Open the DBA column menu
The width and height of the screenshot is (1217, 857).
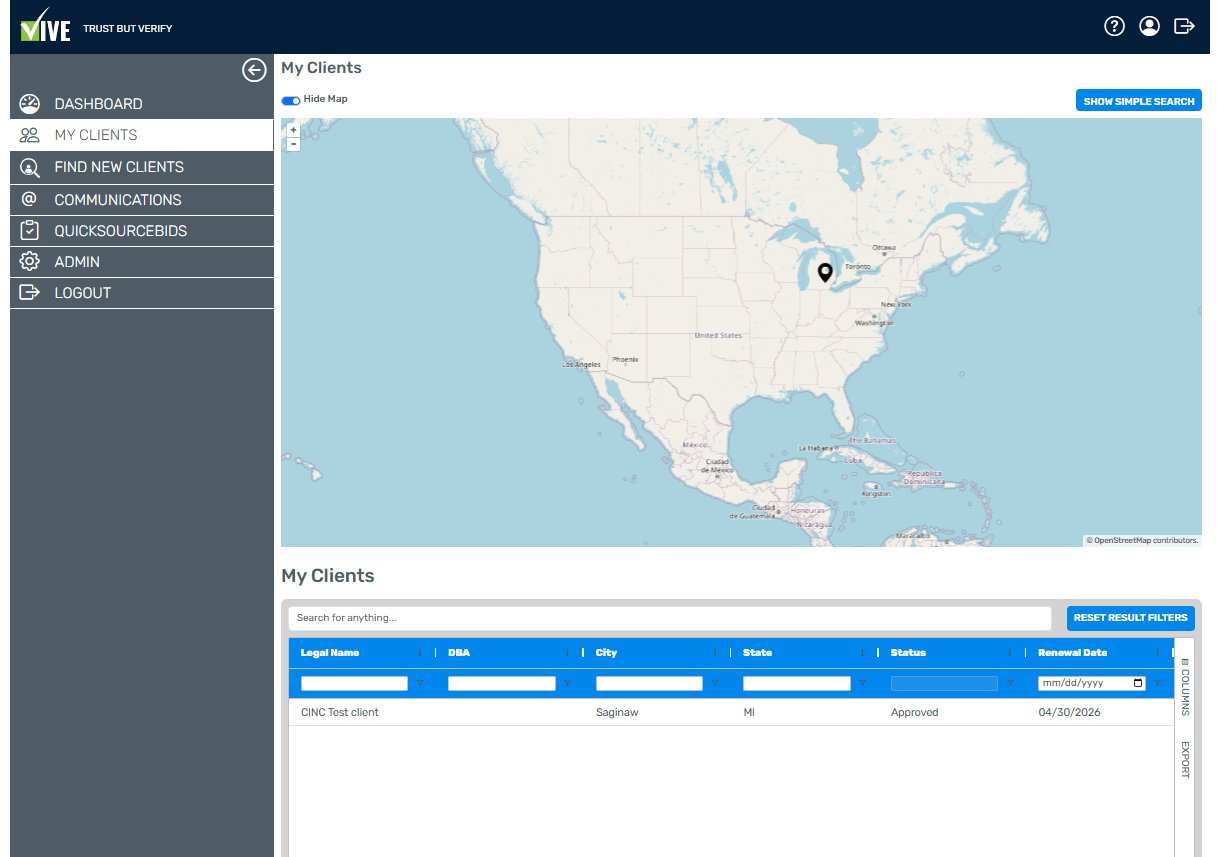tap(568, 653)
